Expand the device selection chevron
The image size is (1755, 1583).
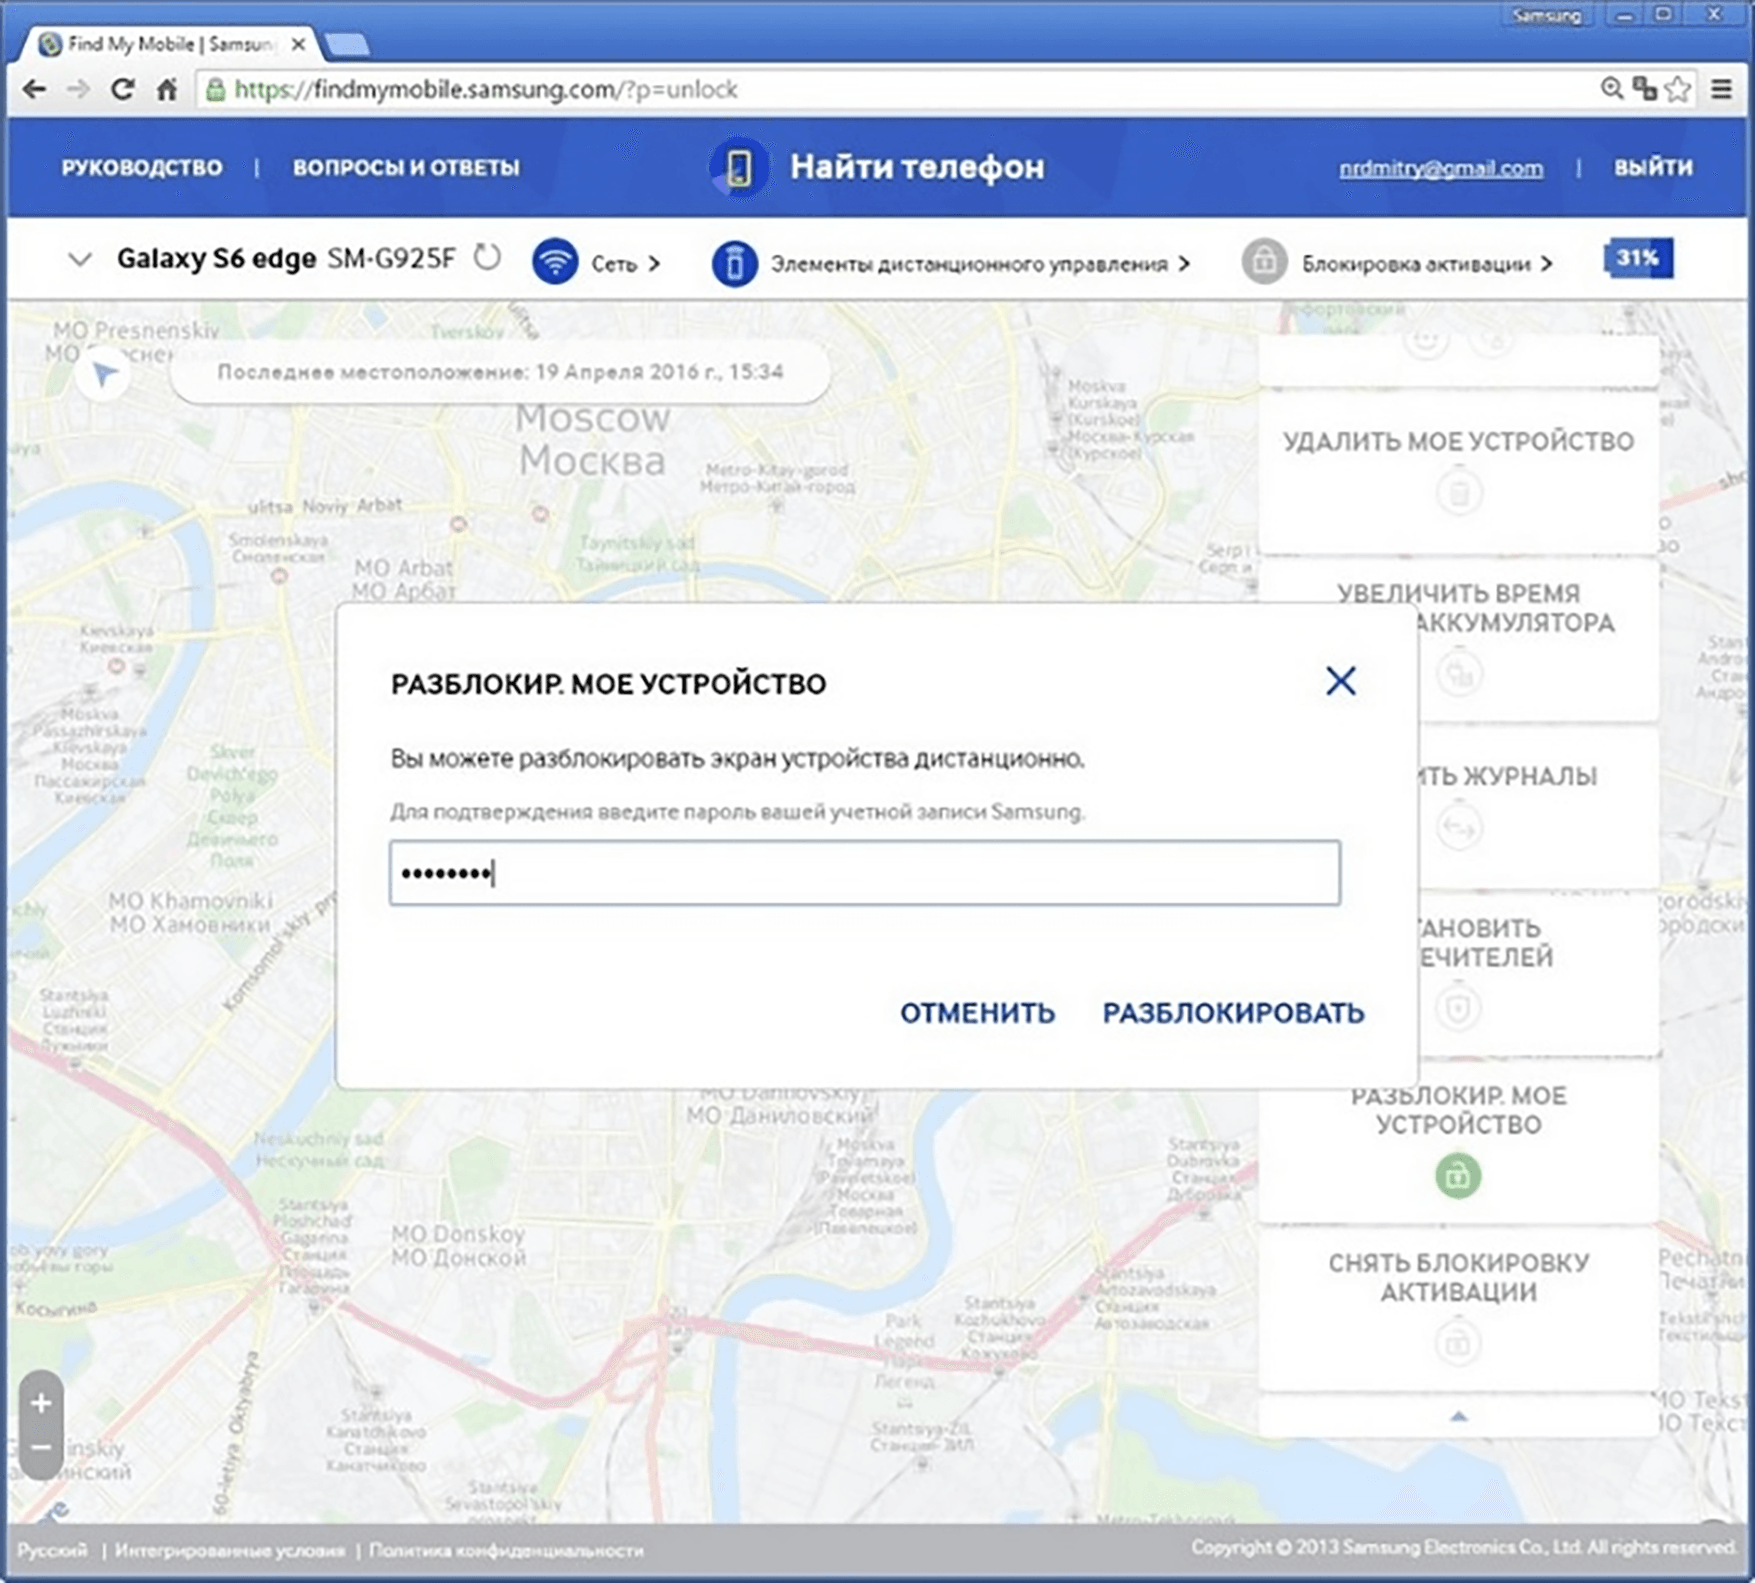coord(79,260)
